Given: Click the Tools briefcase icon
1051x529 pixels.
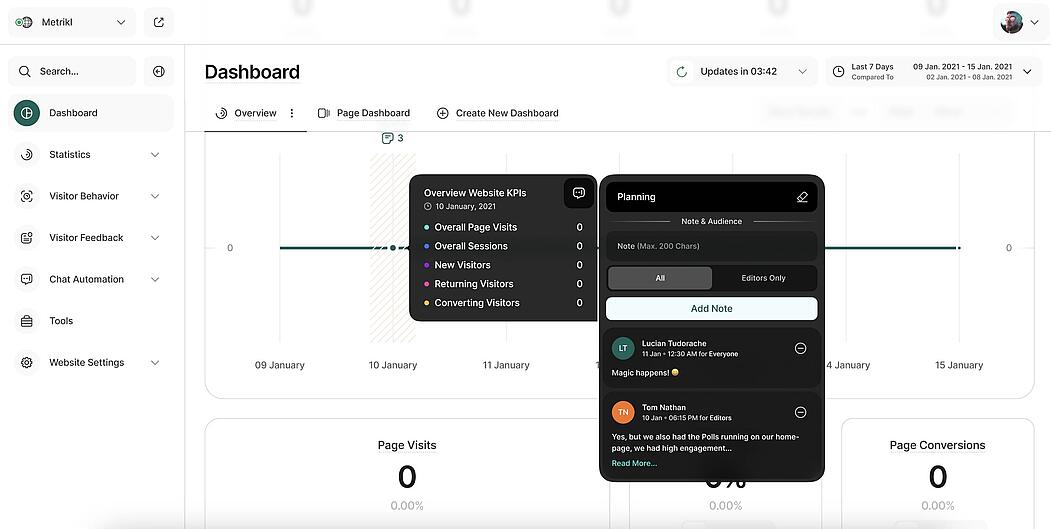Looking at the screenshot, I should click(27, 320).
